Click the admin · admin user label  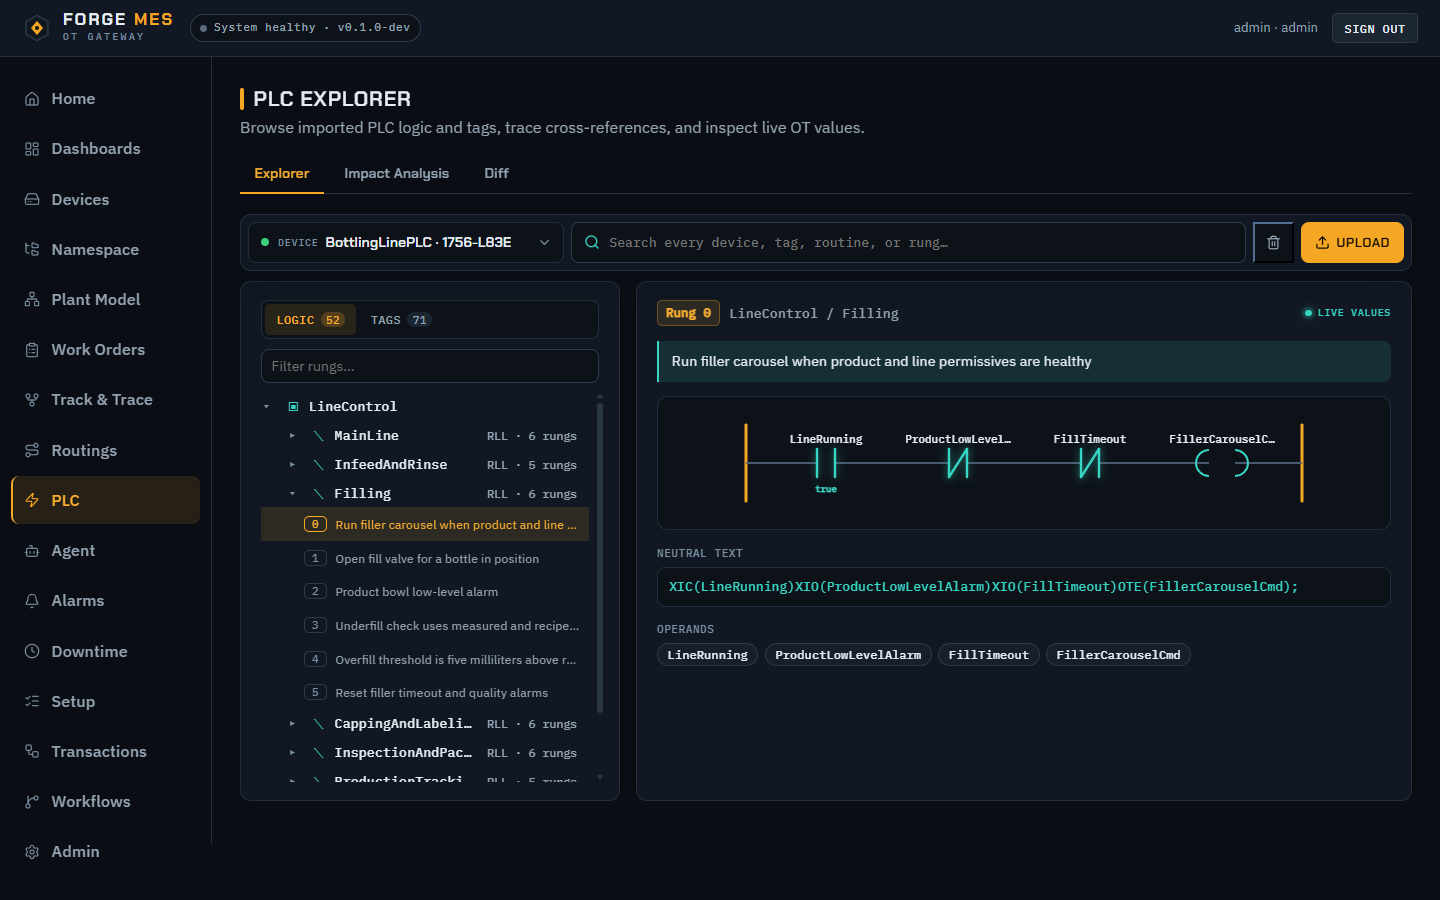click(x=1275, y=28)
